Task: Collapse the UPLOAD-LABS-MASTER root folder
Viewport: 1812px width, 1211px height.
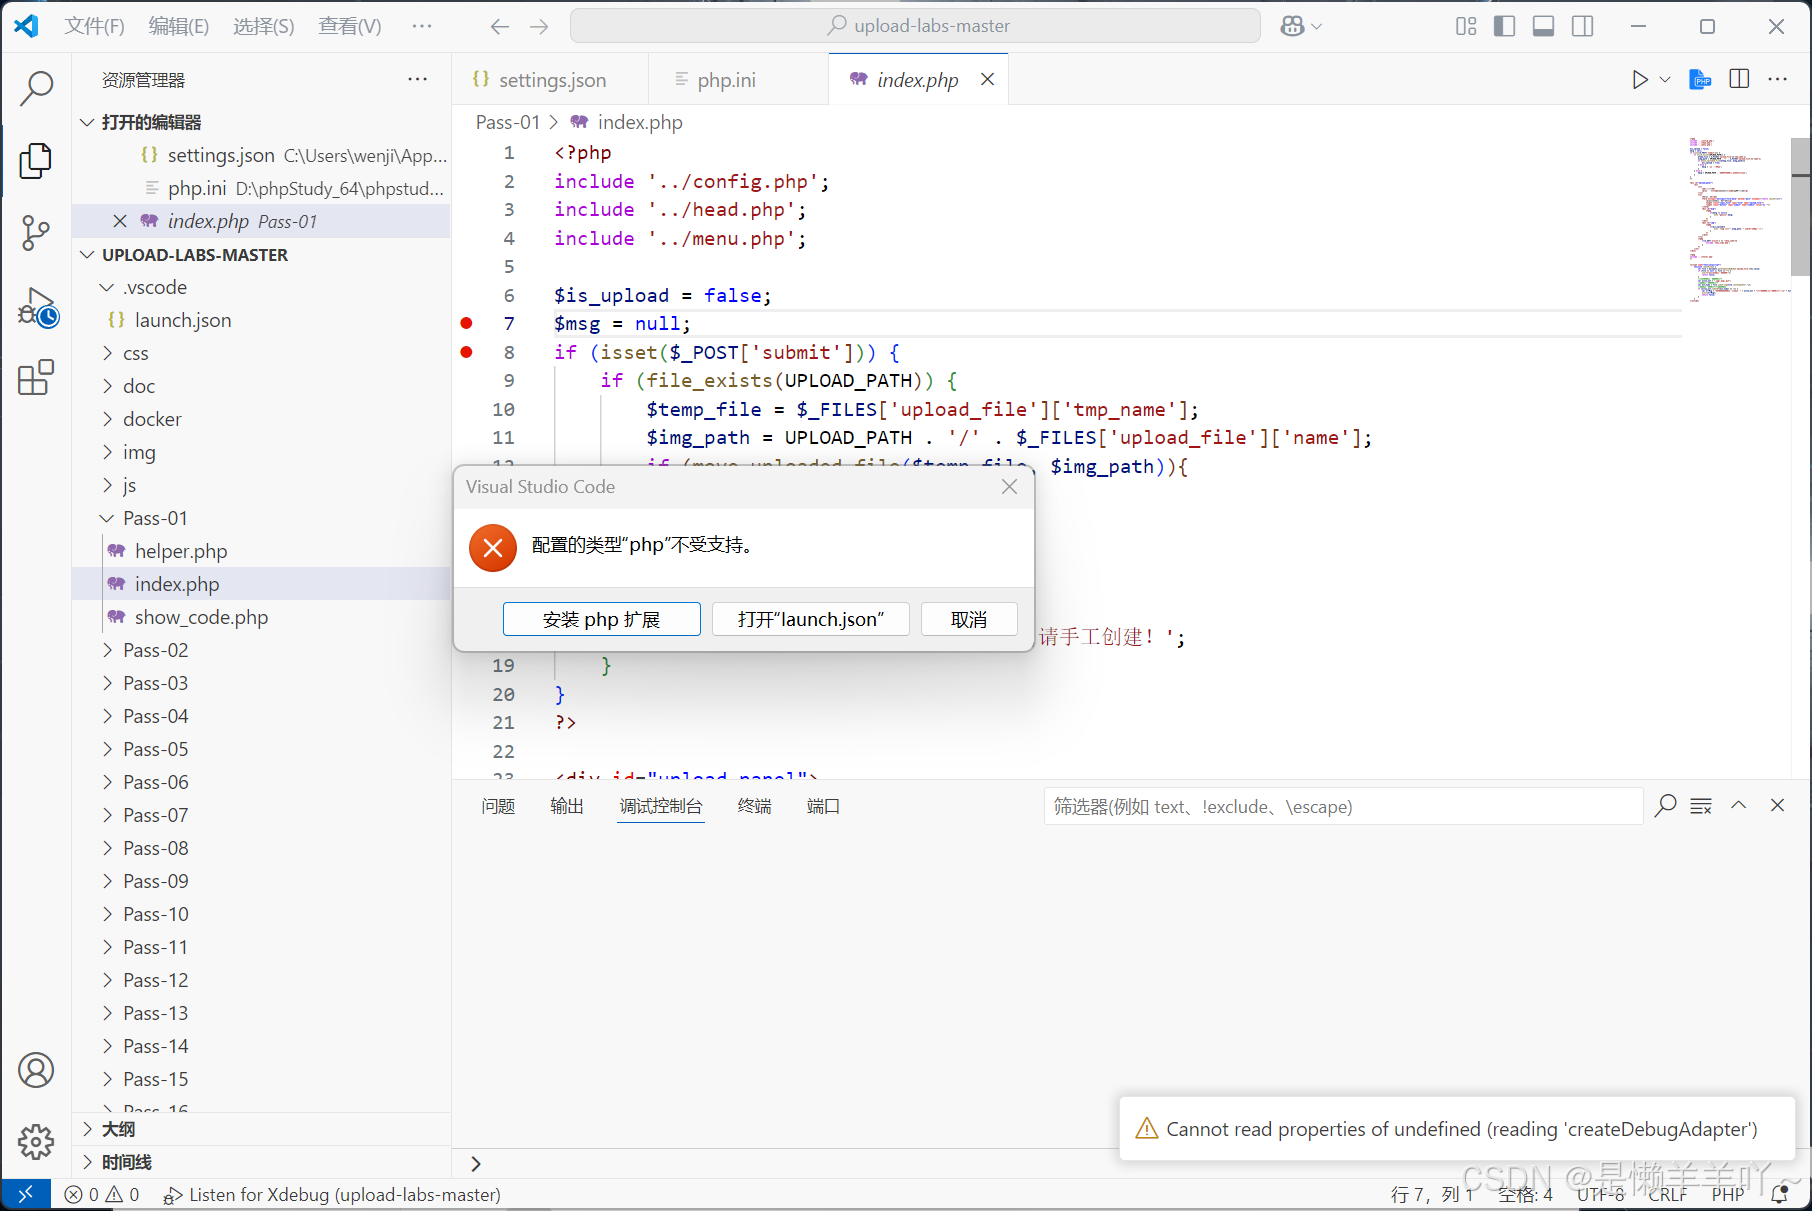Action: pos(88,255)
